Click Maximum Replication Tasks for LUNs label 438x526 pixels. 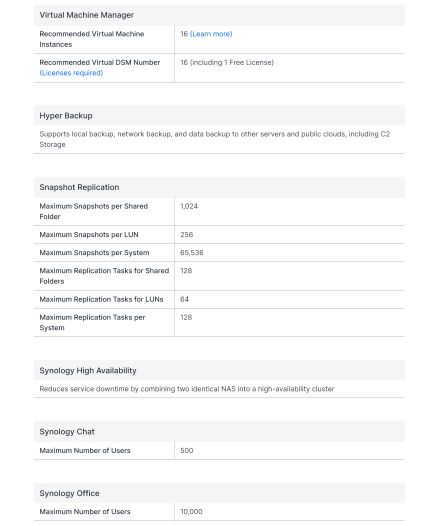click(x=101, y=299)
